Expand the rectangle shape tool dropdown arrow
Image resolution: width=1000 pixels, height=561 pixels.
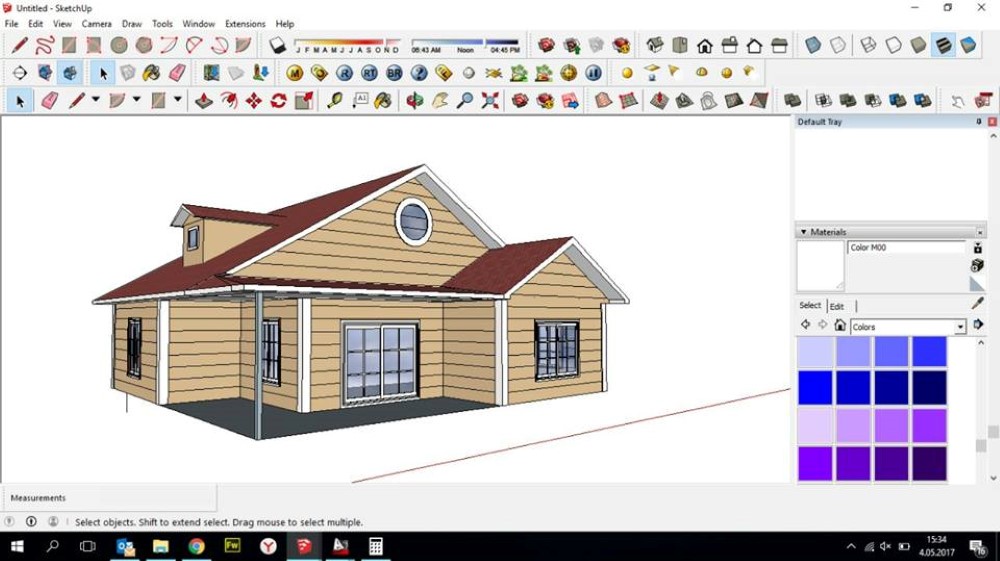(x=178, y=100)
